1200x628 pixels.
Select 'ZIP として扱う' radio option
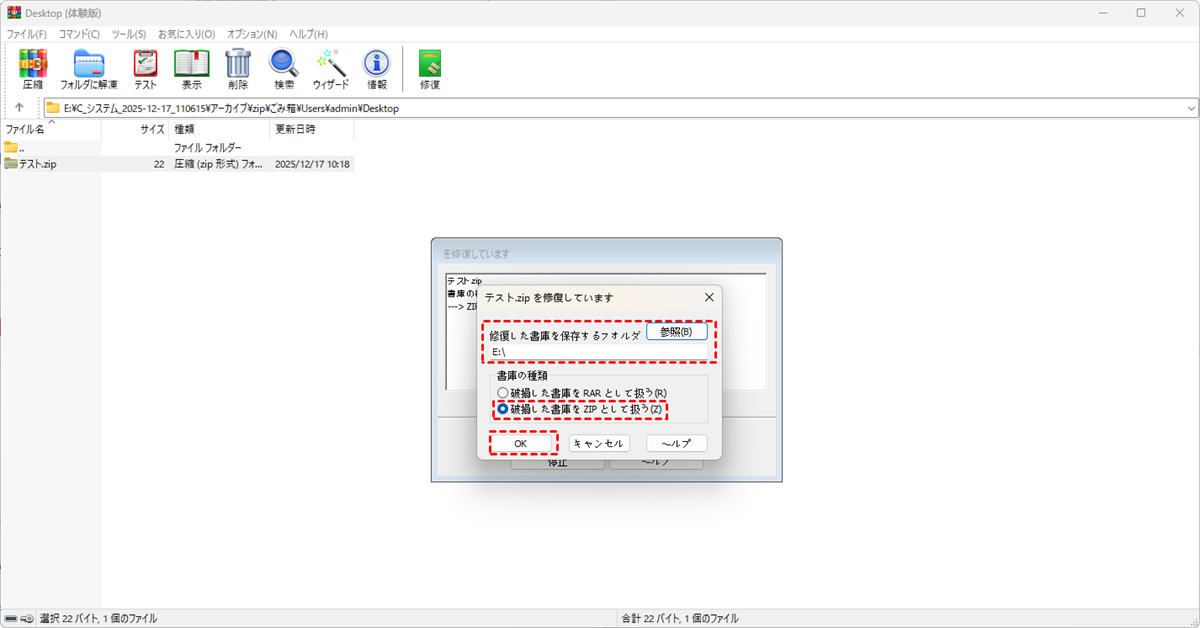click(503, 409)
